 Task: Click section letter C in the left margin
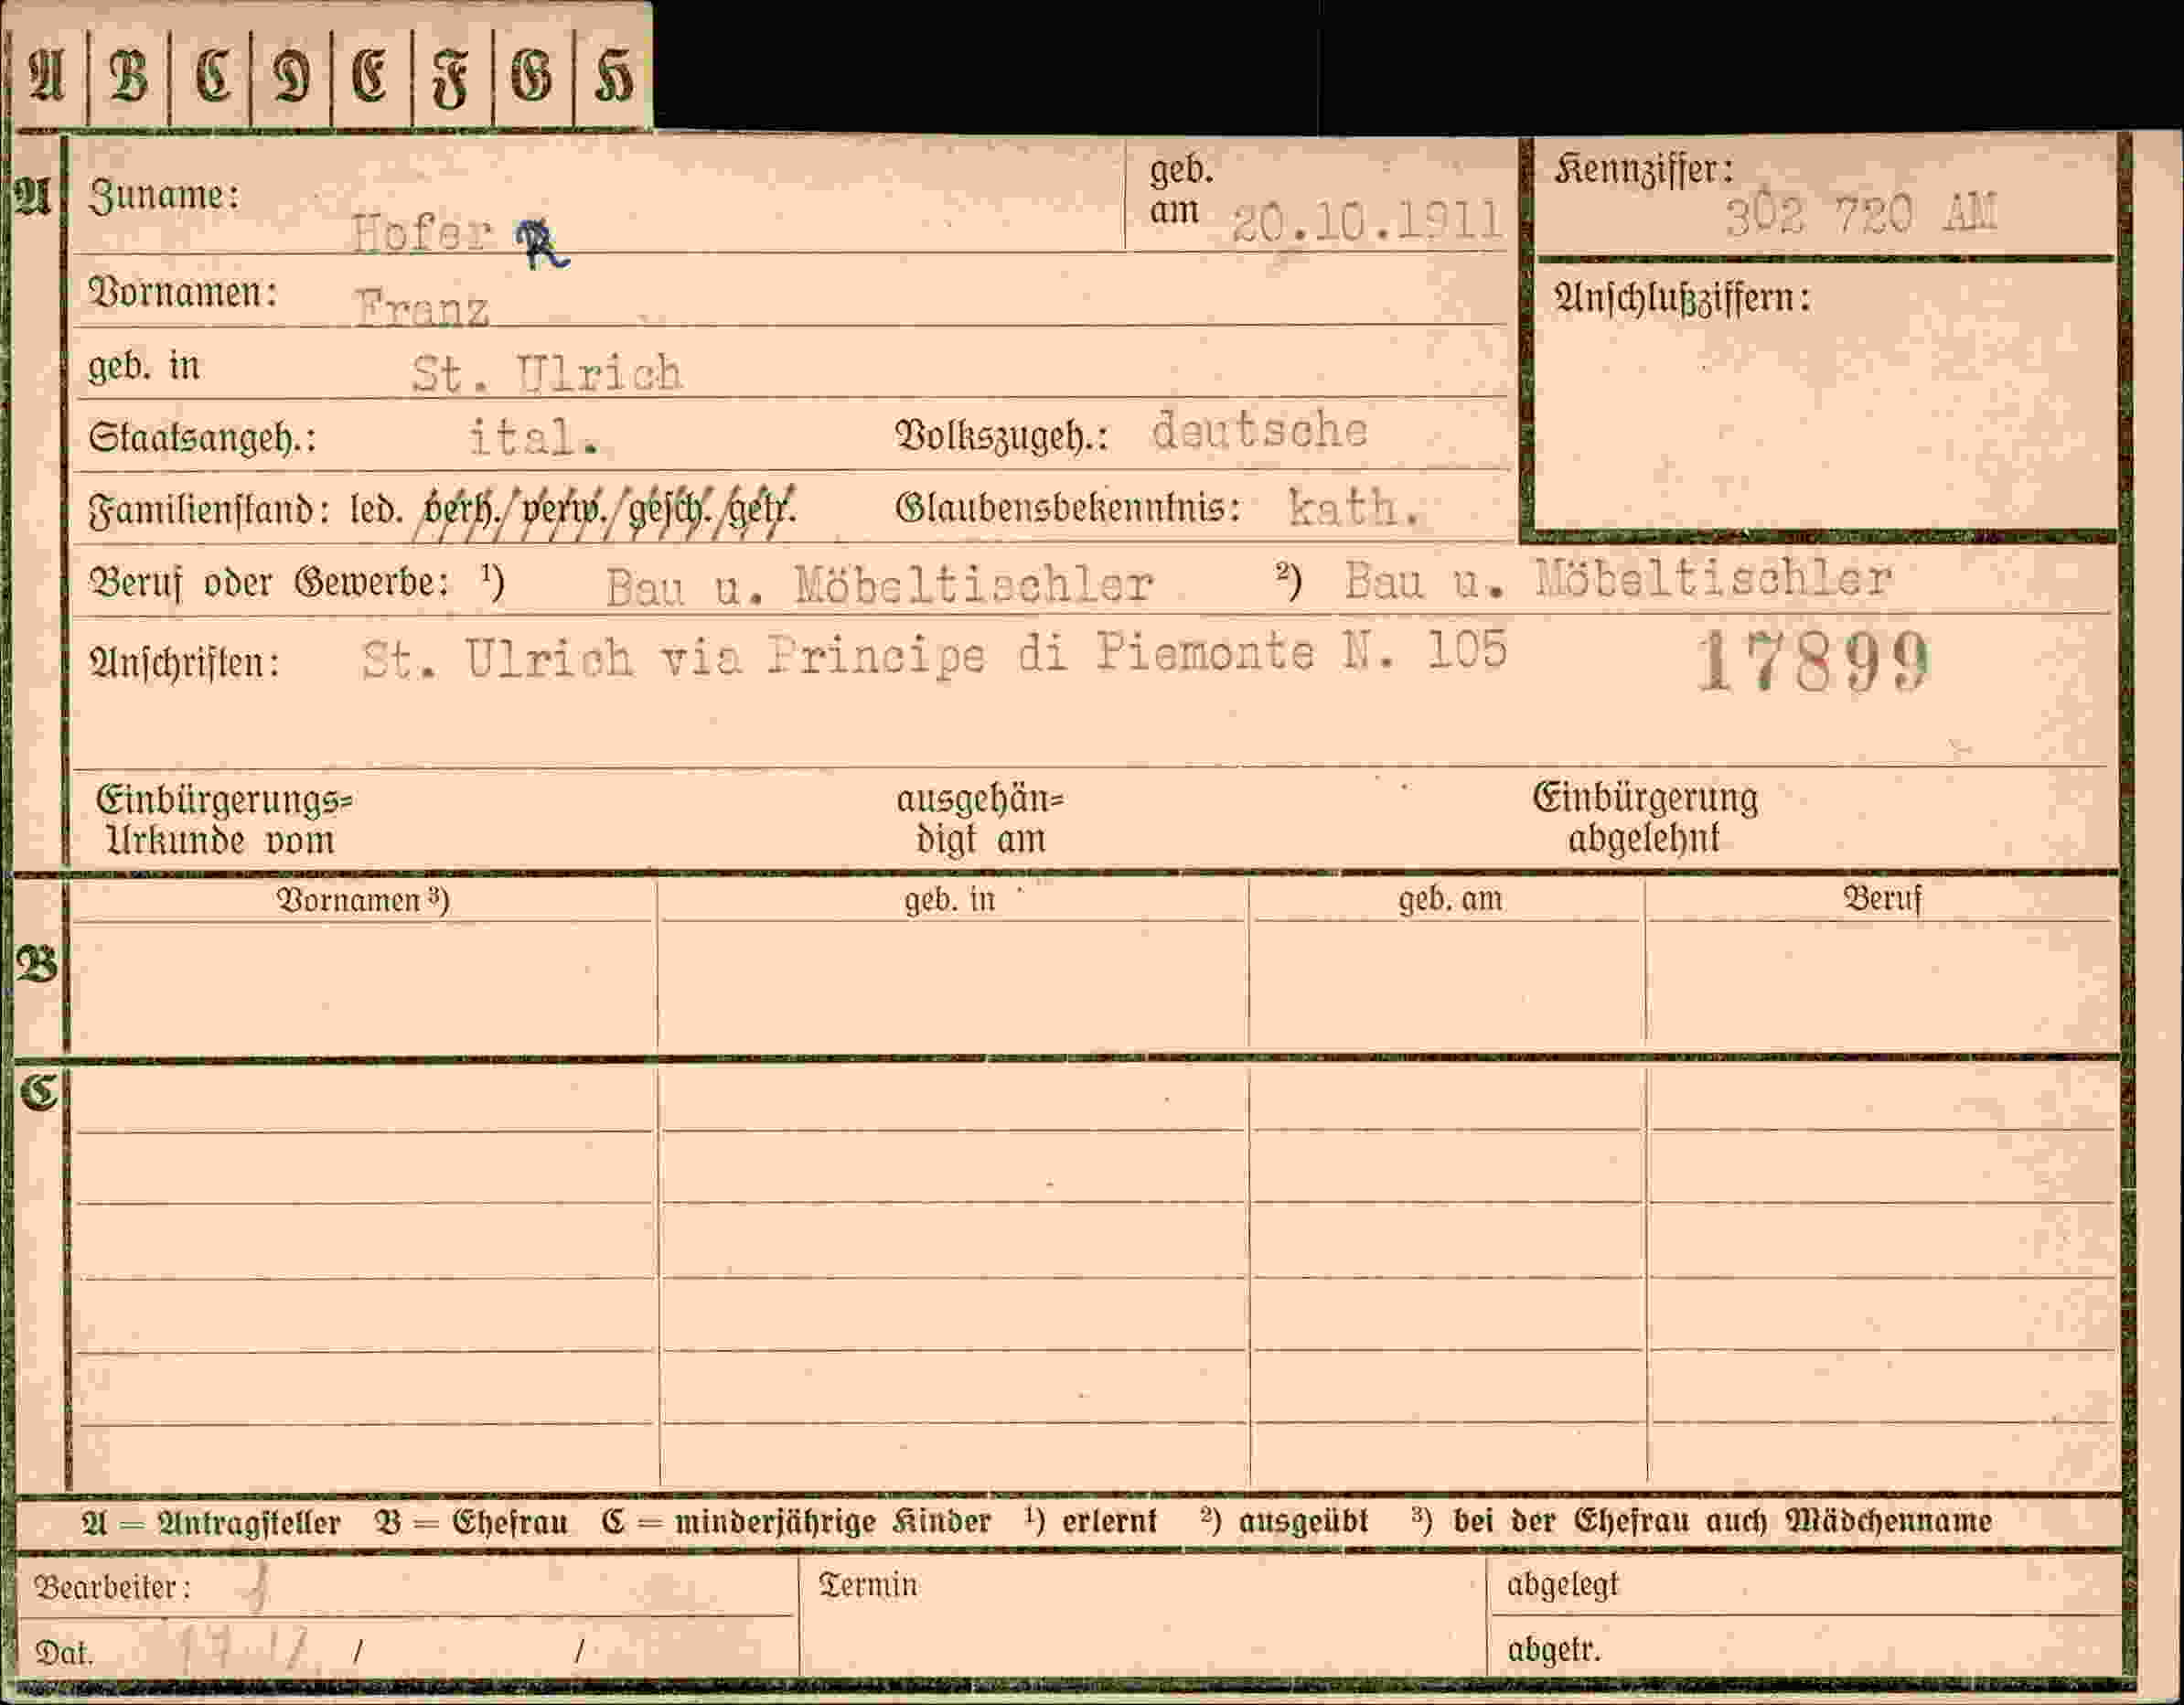coord(38,1091)
